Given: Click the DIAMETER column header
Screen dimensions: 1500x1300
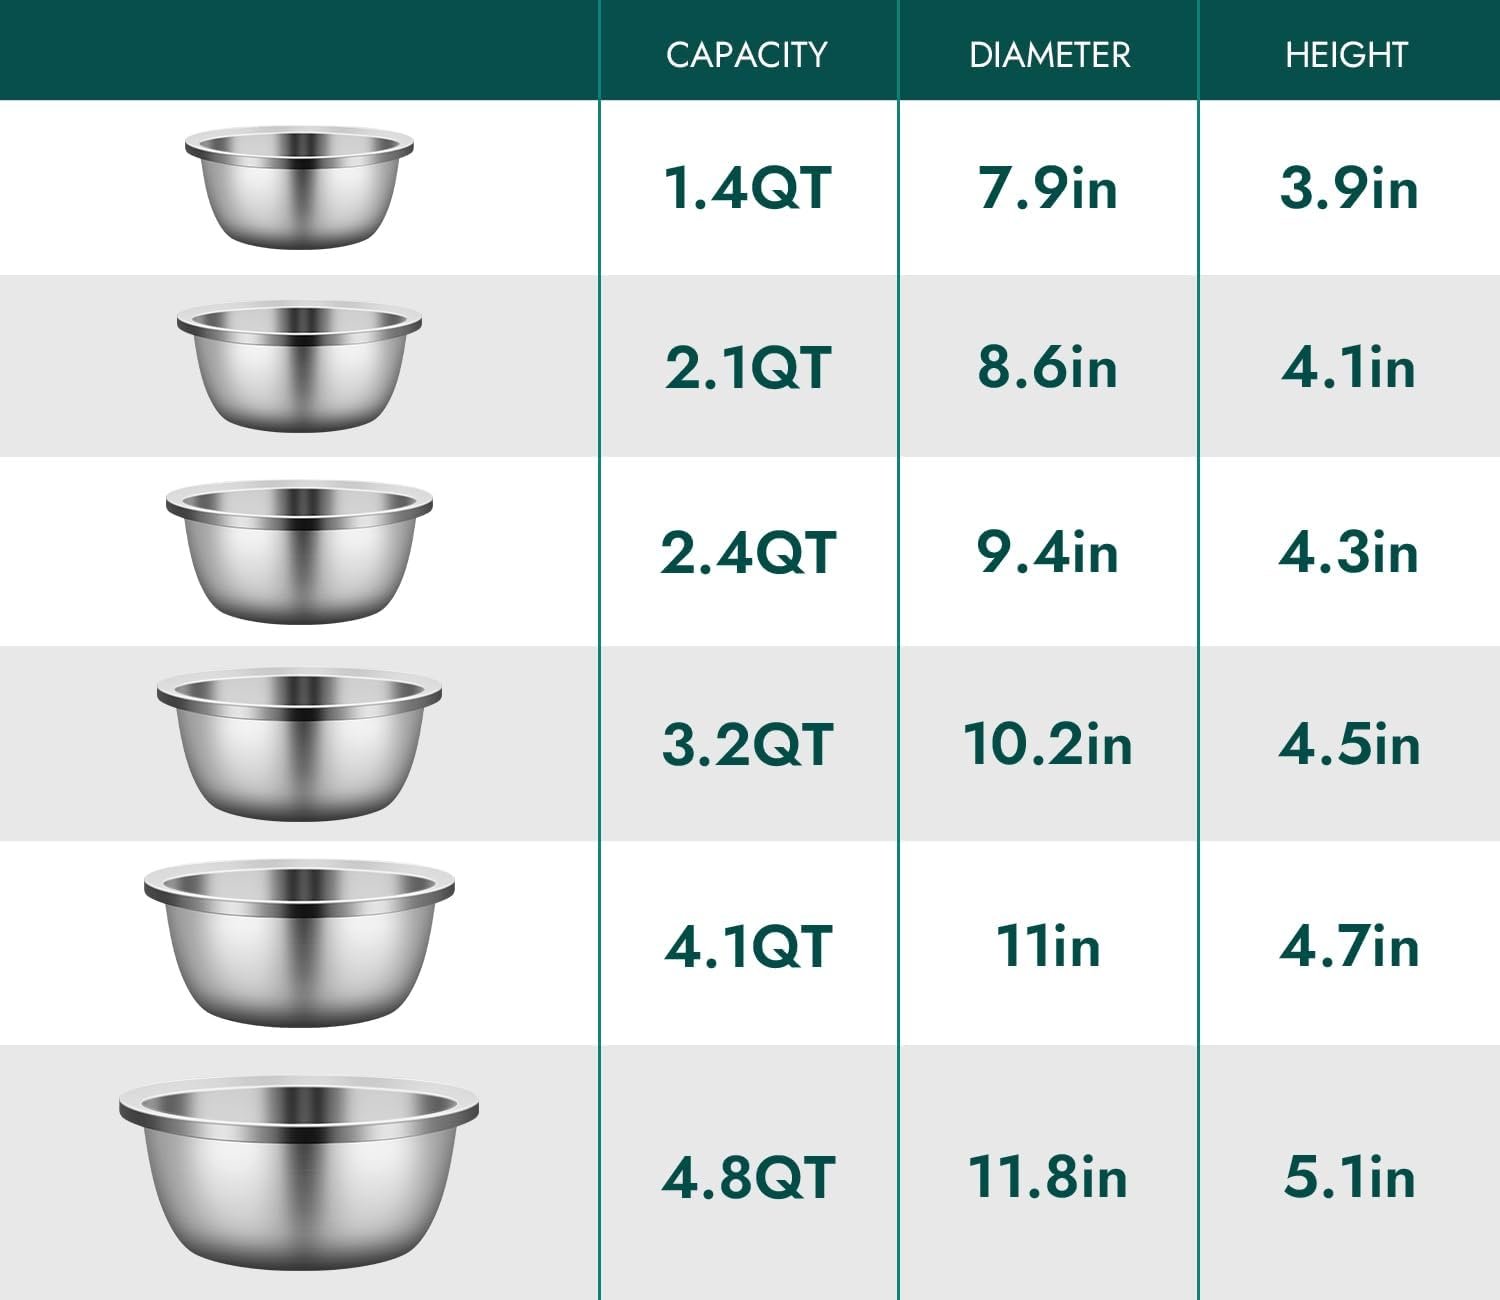Looking at the screenshot, I should [1049, 54].
